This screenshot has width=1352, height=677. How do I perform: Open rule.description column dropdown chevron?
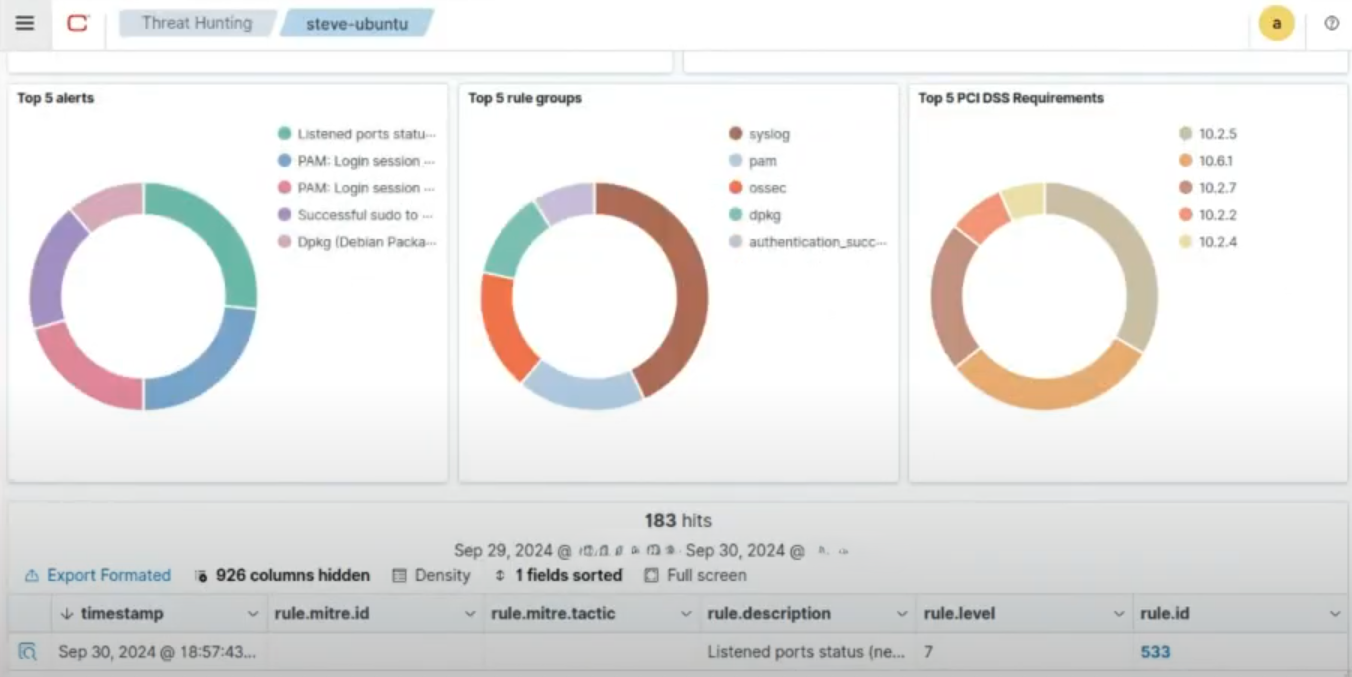pos(902,614)
